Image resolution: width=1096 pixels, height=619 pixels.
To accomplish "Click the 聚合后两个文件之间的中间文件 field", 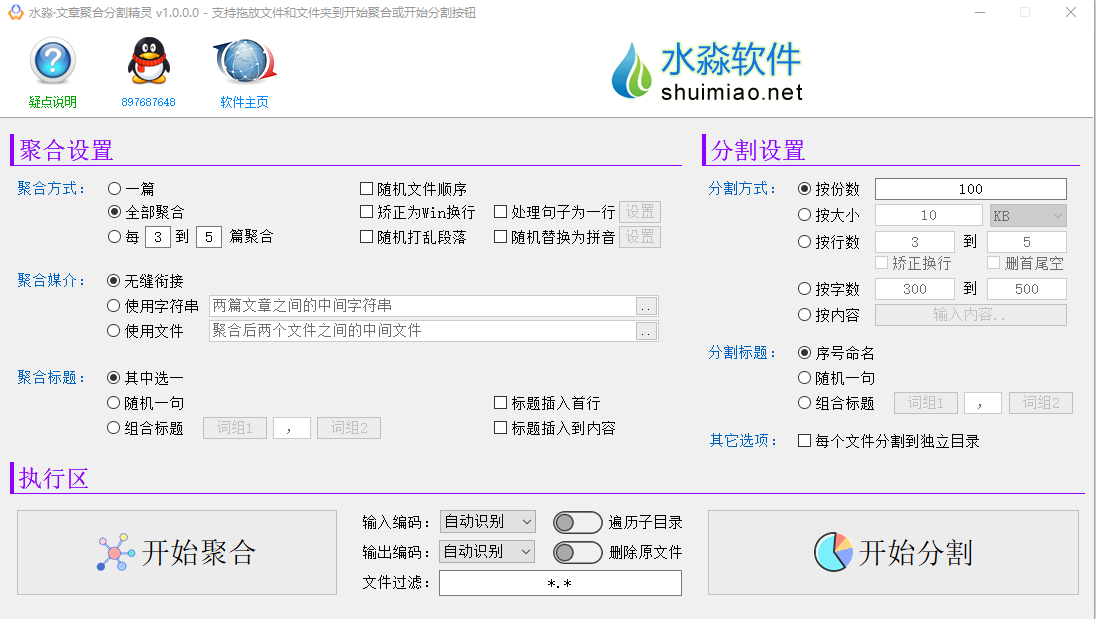I will click(x=422, y=330).
